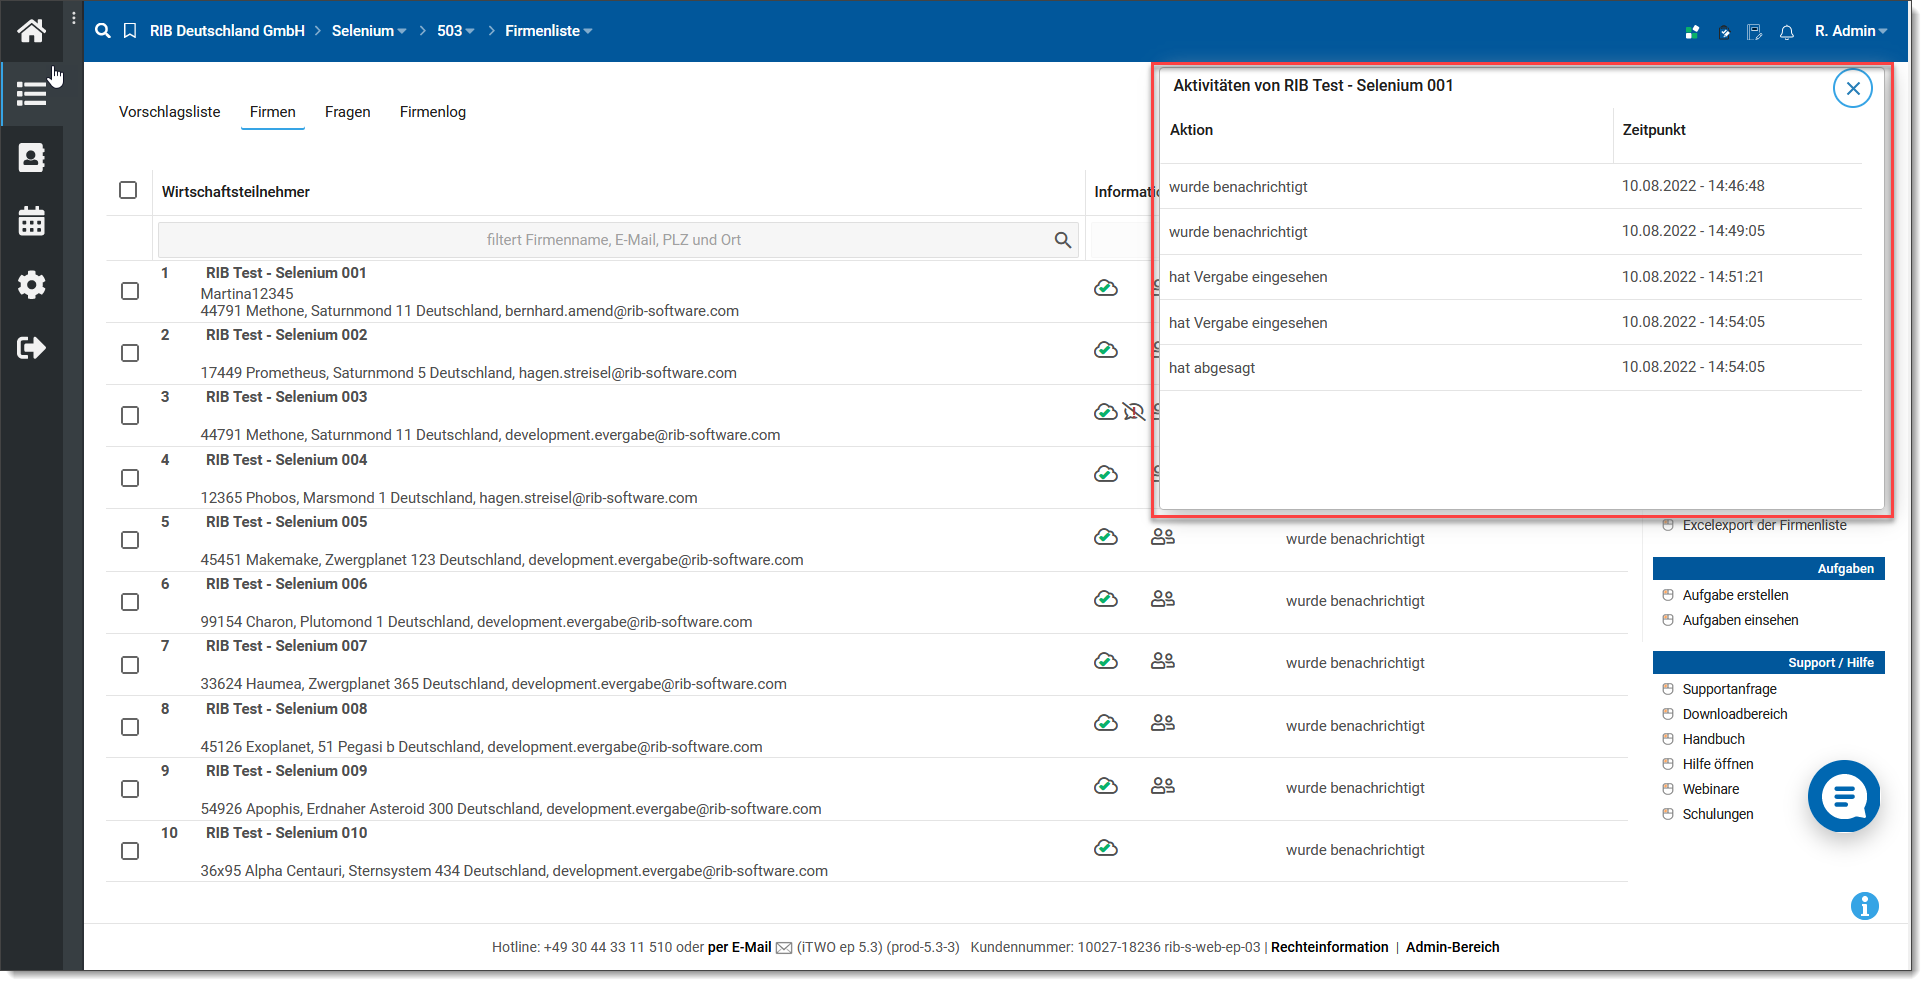
Task: Click the search icon in the filter field
Action: click(1063, 240)
